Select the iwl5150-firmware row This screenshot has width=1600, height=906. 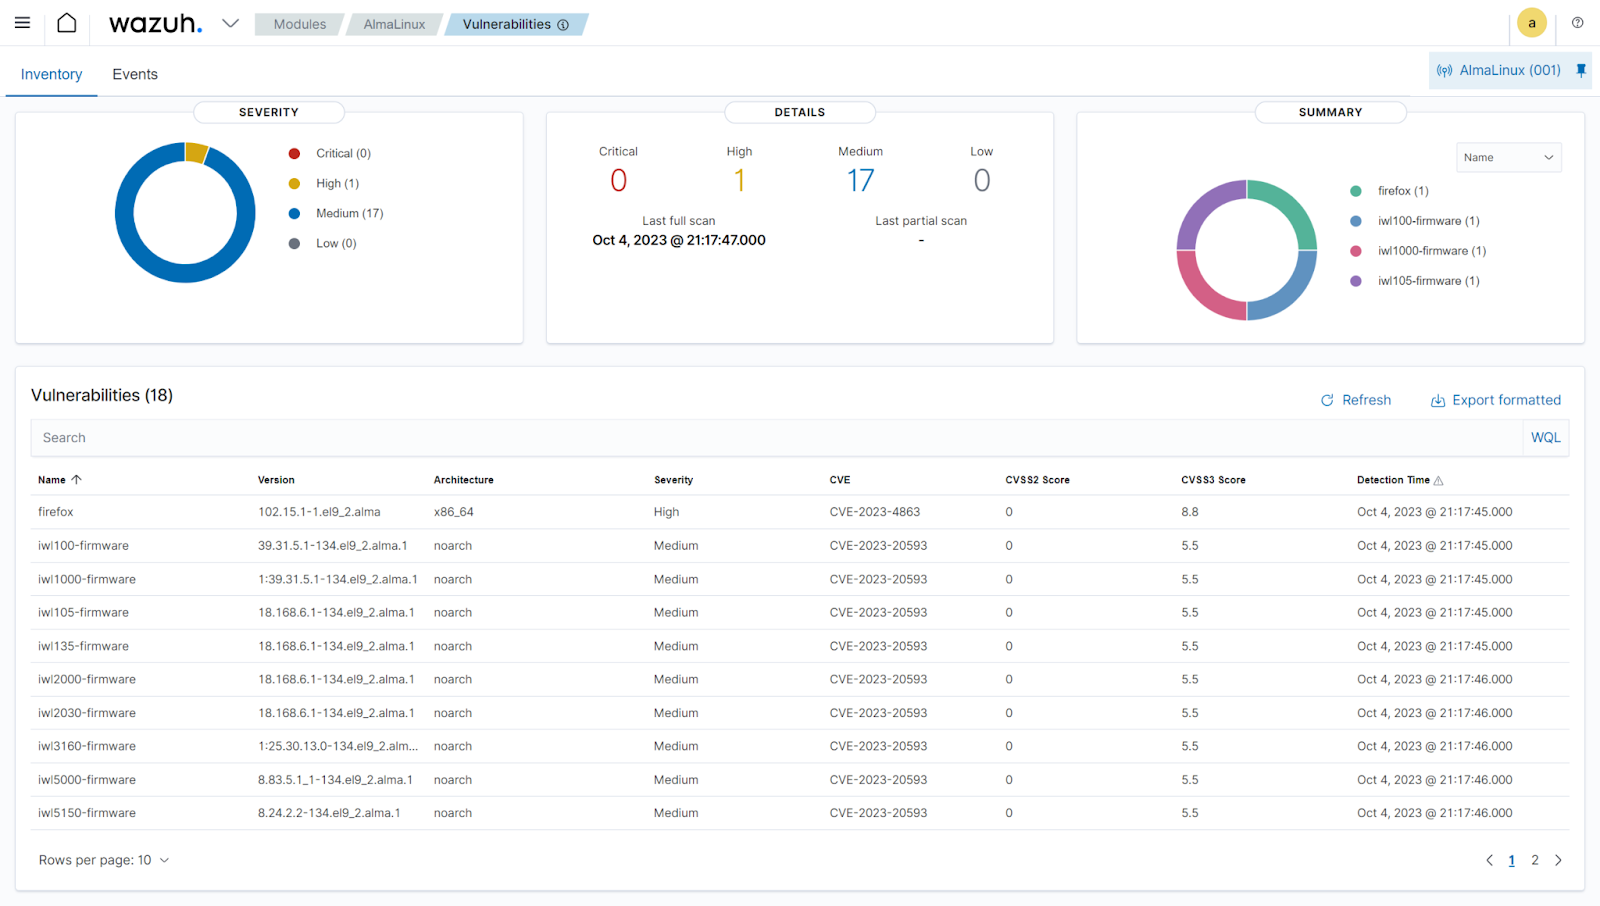pyautogui.click(x=800, y=813)
